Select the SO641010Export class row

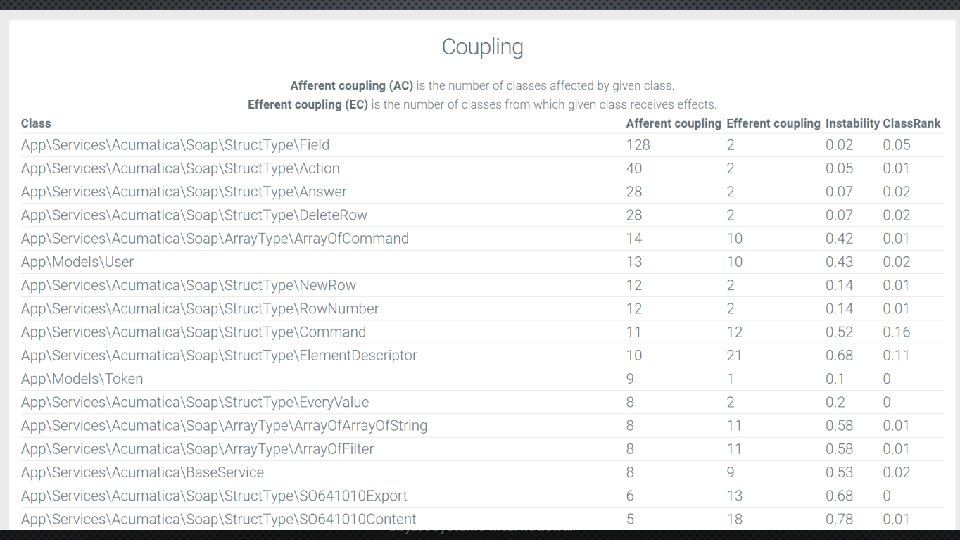click(214, 495)
